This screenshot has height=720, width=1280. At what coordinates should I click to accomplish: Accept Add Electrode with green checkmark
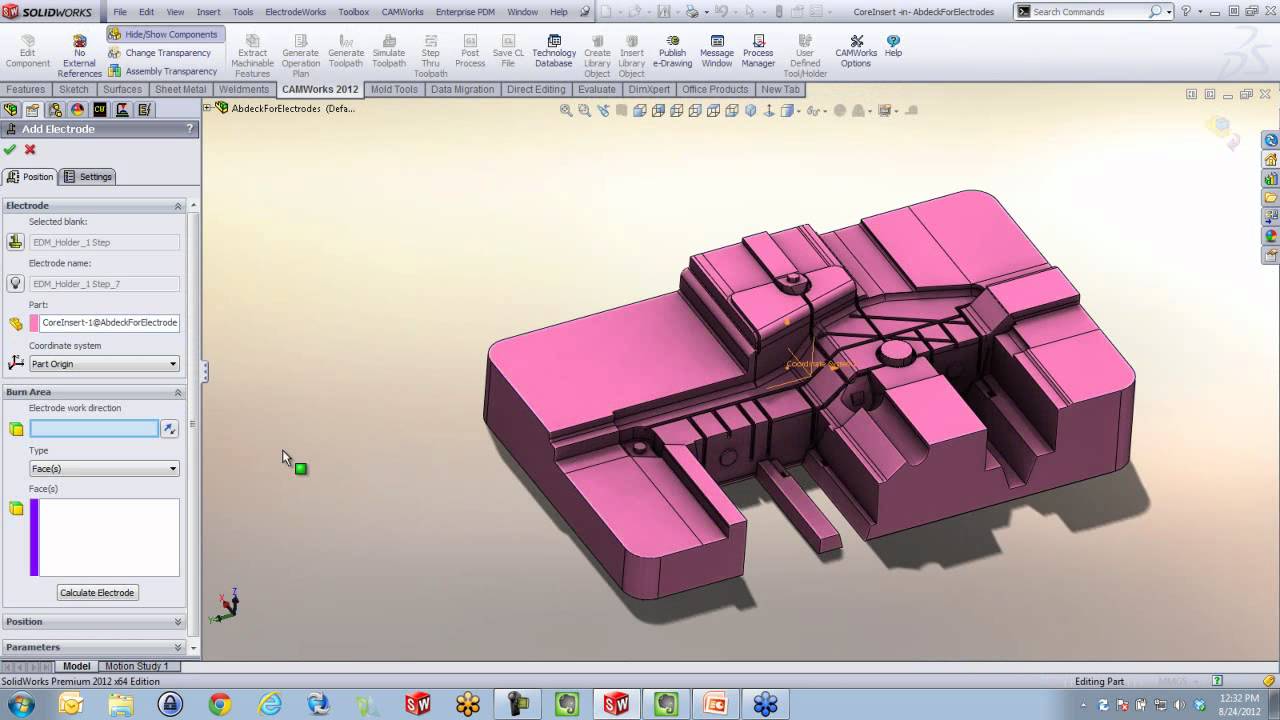[10, 150]
